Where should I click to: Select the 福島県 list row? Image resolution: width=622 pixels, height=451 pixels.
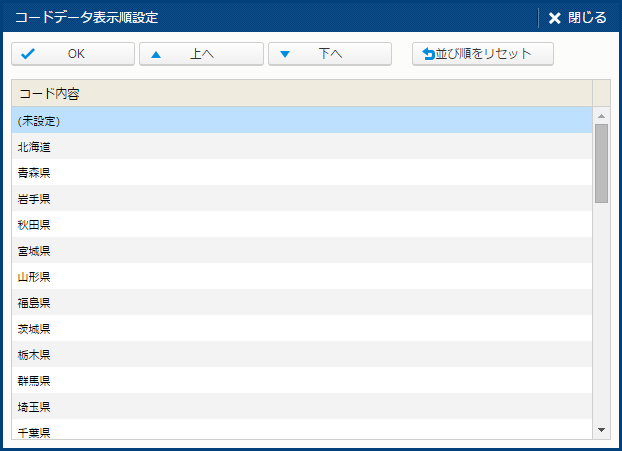[300, 303]
